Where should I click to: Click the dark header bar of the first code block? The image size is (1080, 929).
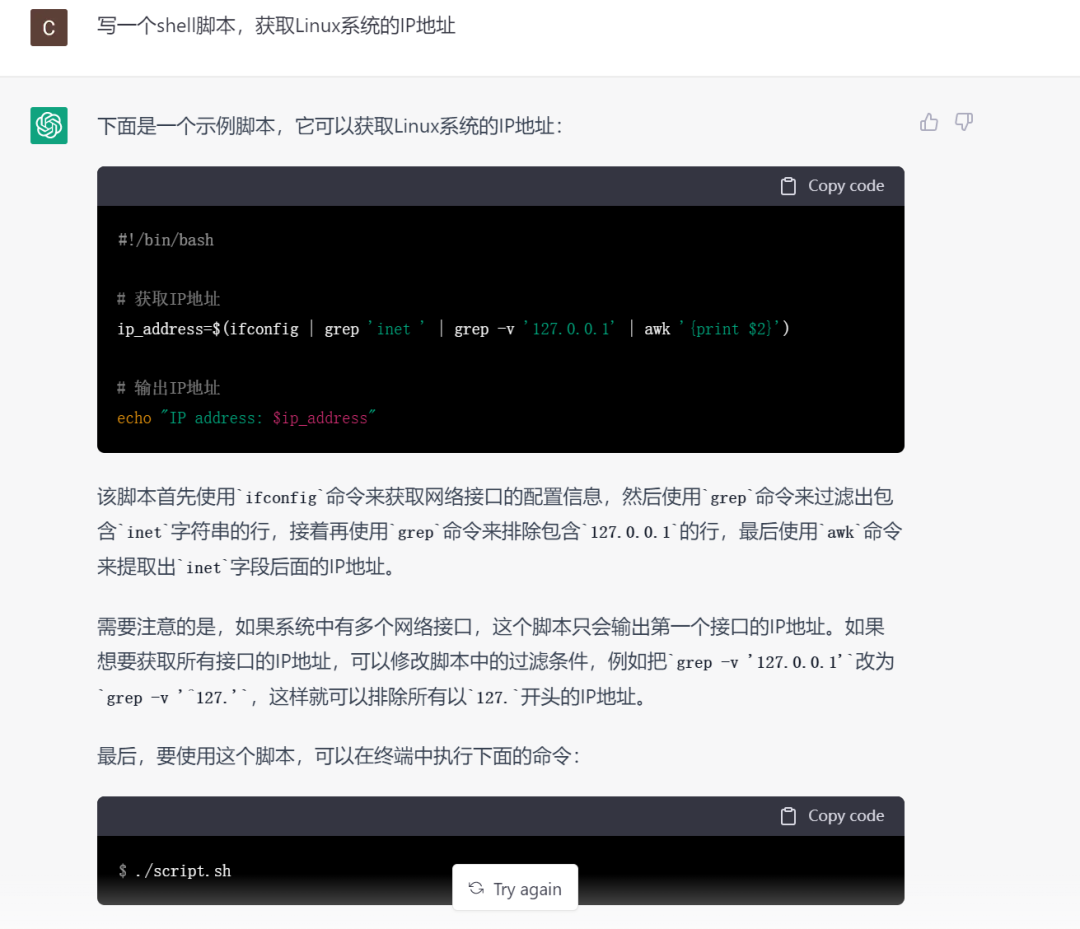tap(400, 185)
